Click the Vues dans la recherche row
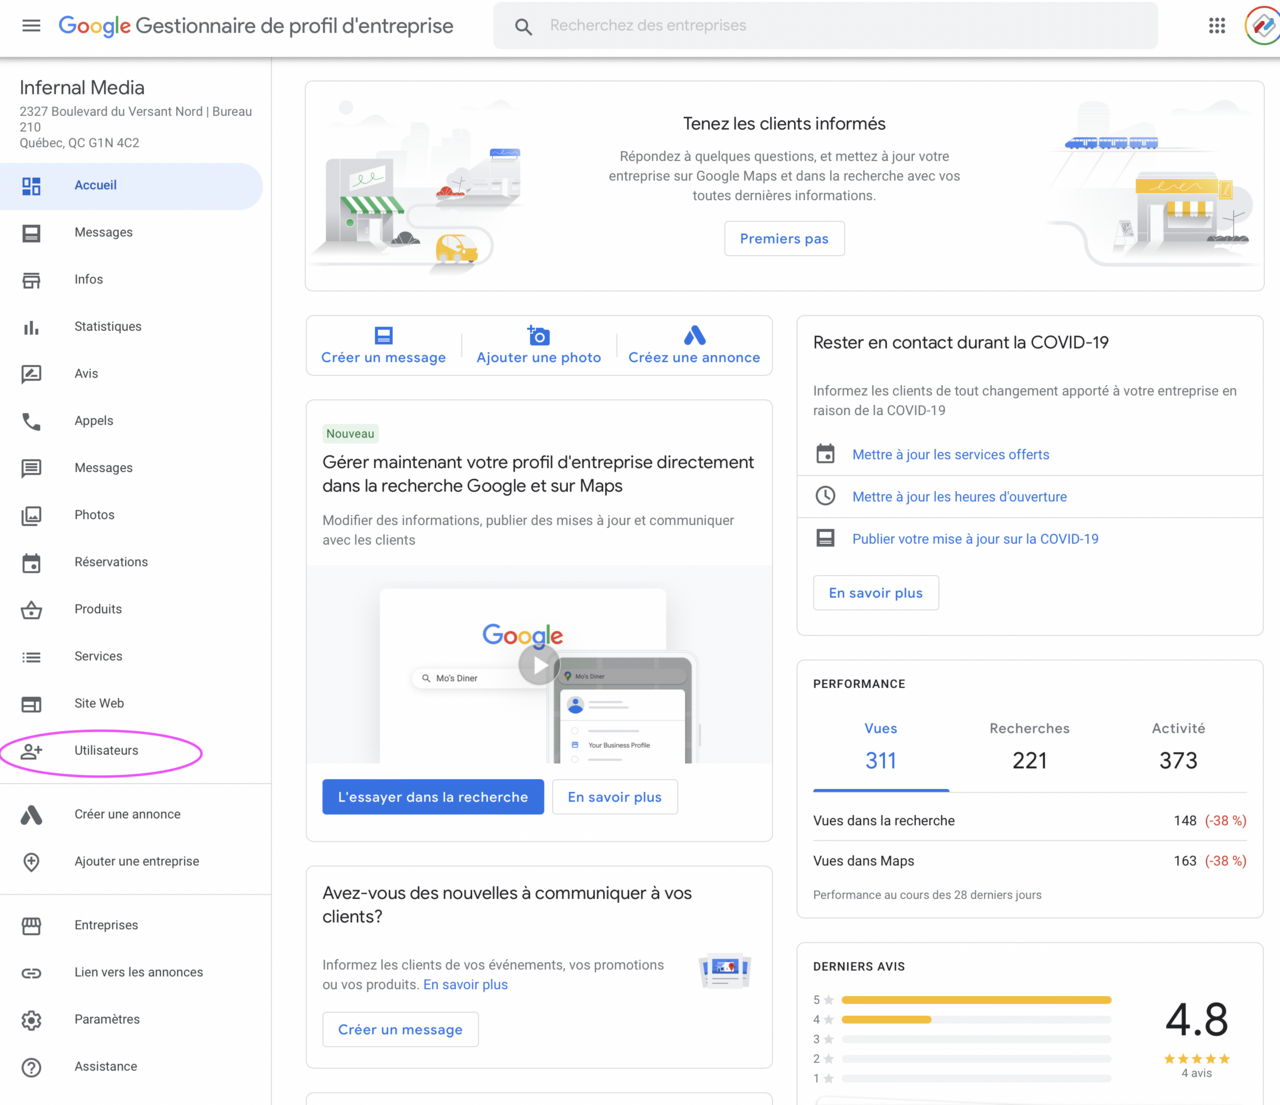 click(1030, 821)
